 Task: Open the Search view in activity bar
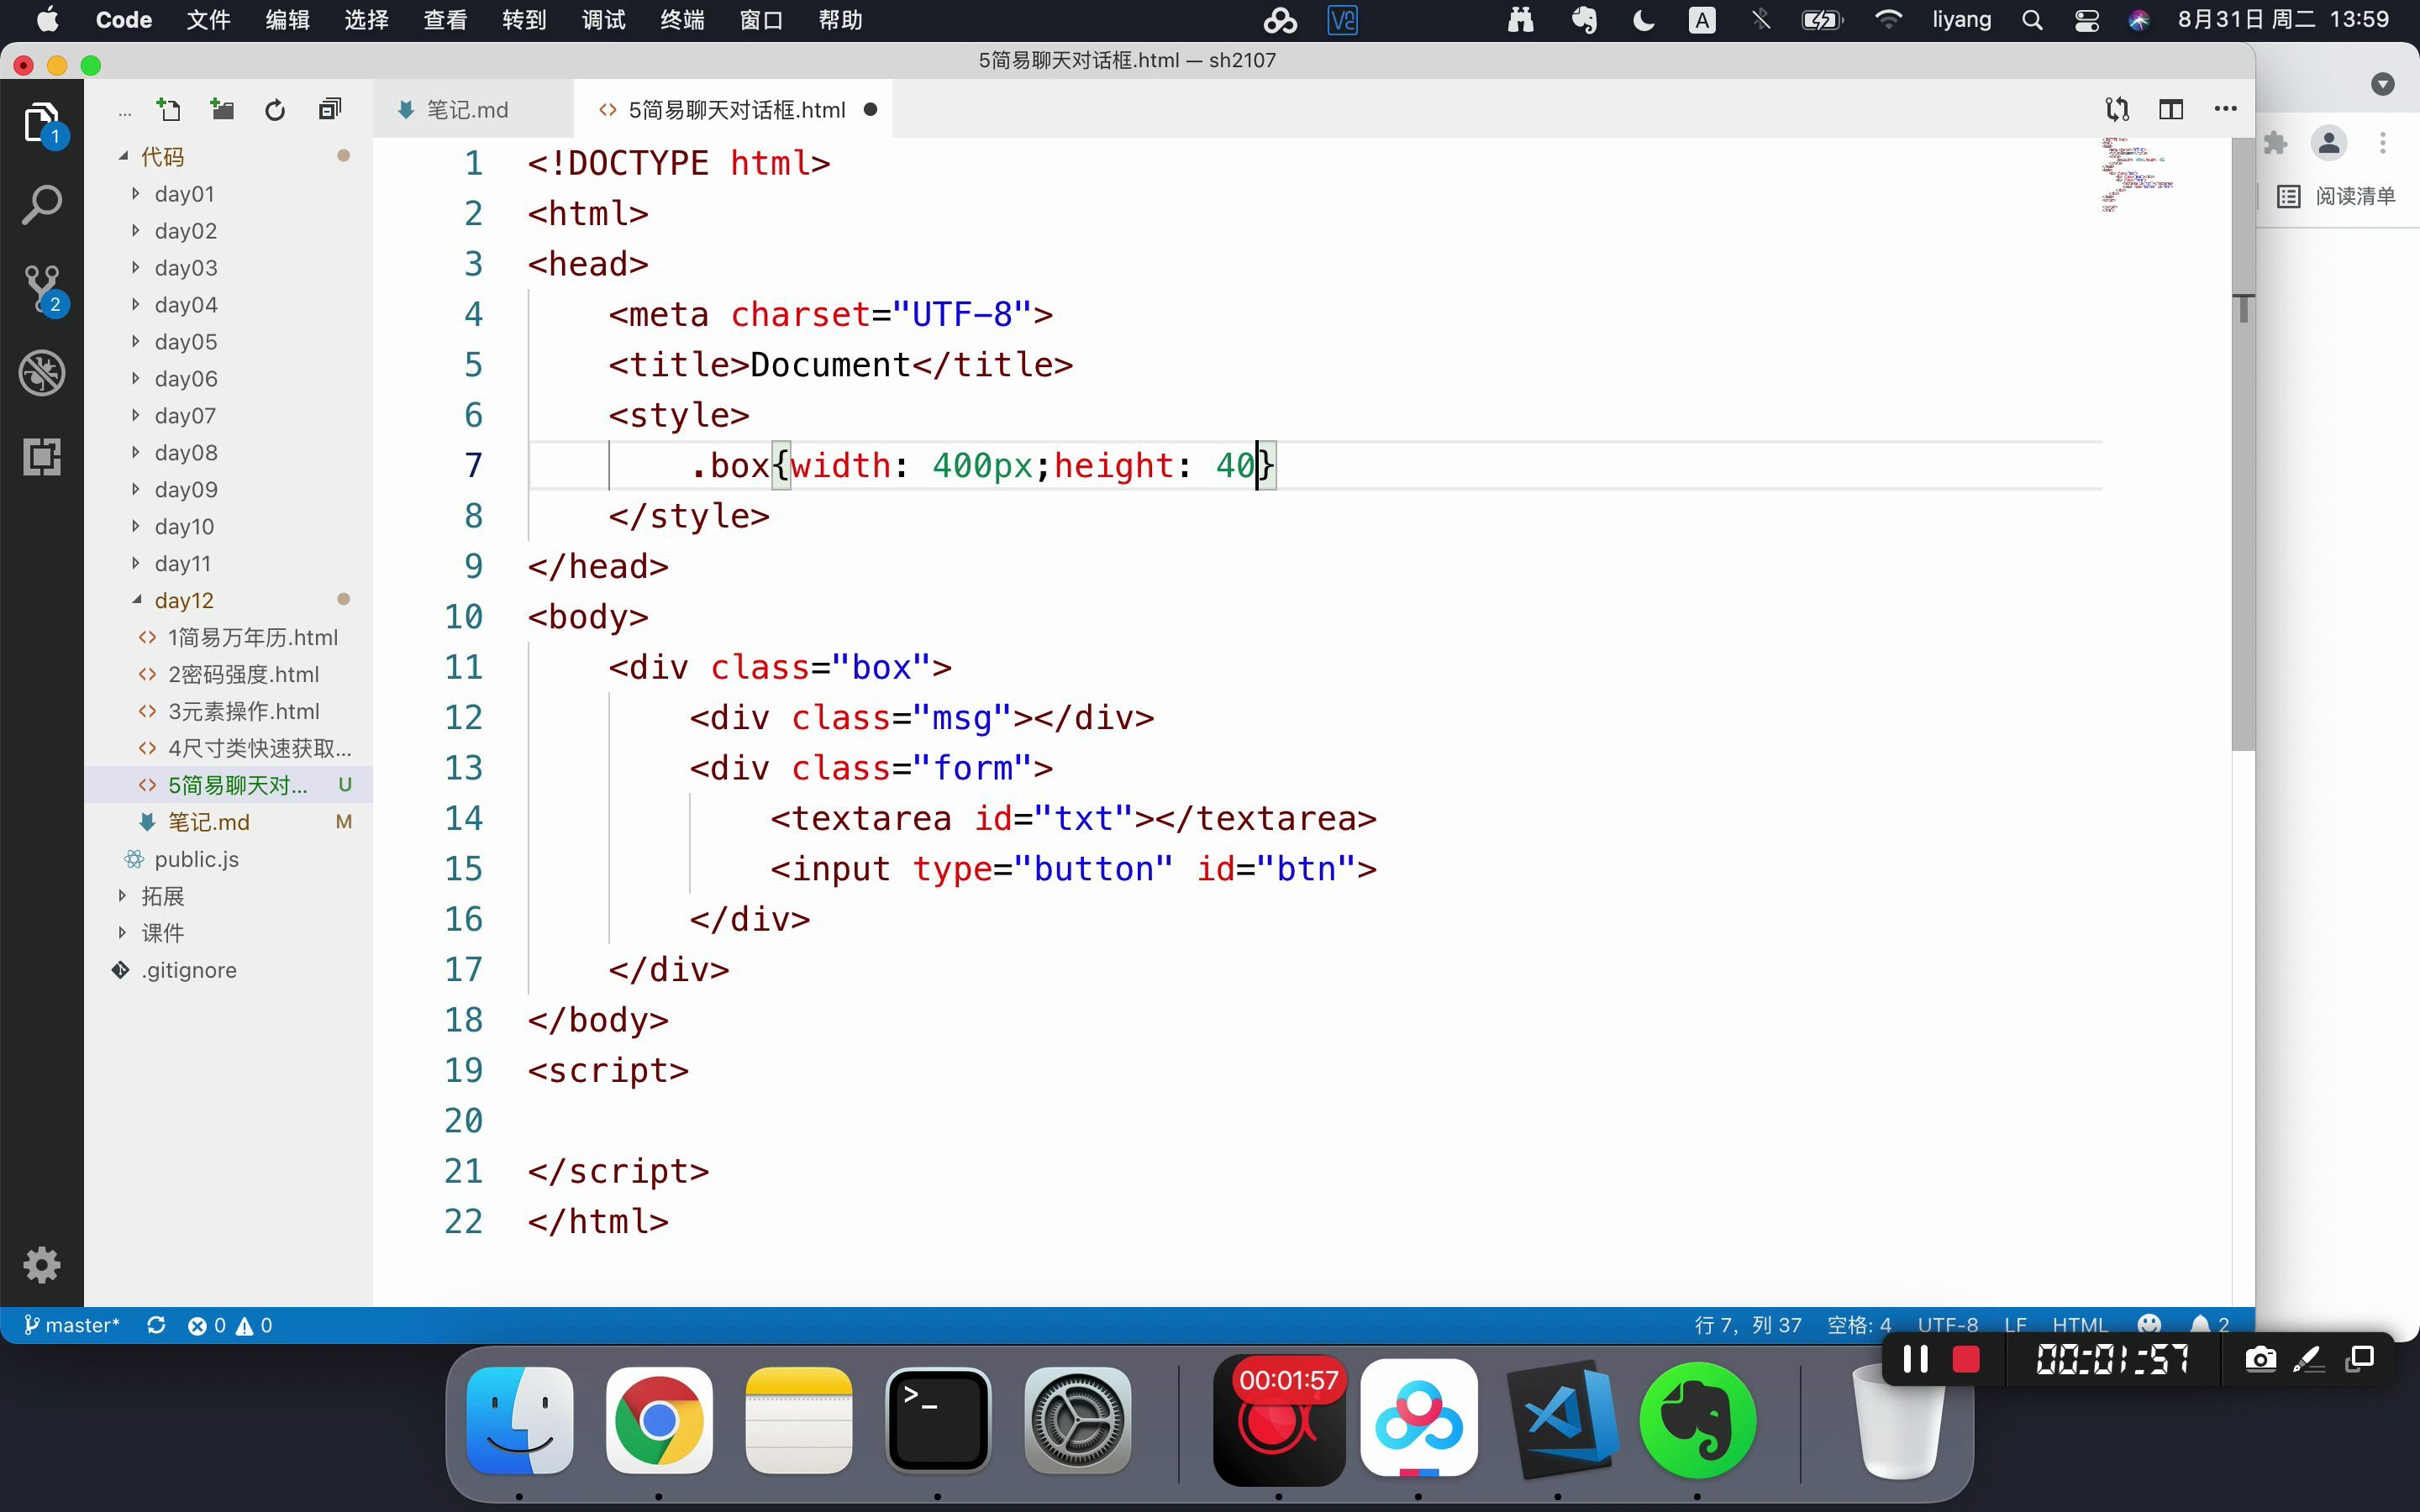click(42, 206)
